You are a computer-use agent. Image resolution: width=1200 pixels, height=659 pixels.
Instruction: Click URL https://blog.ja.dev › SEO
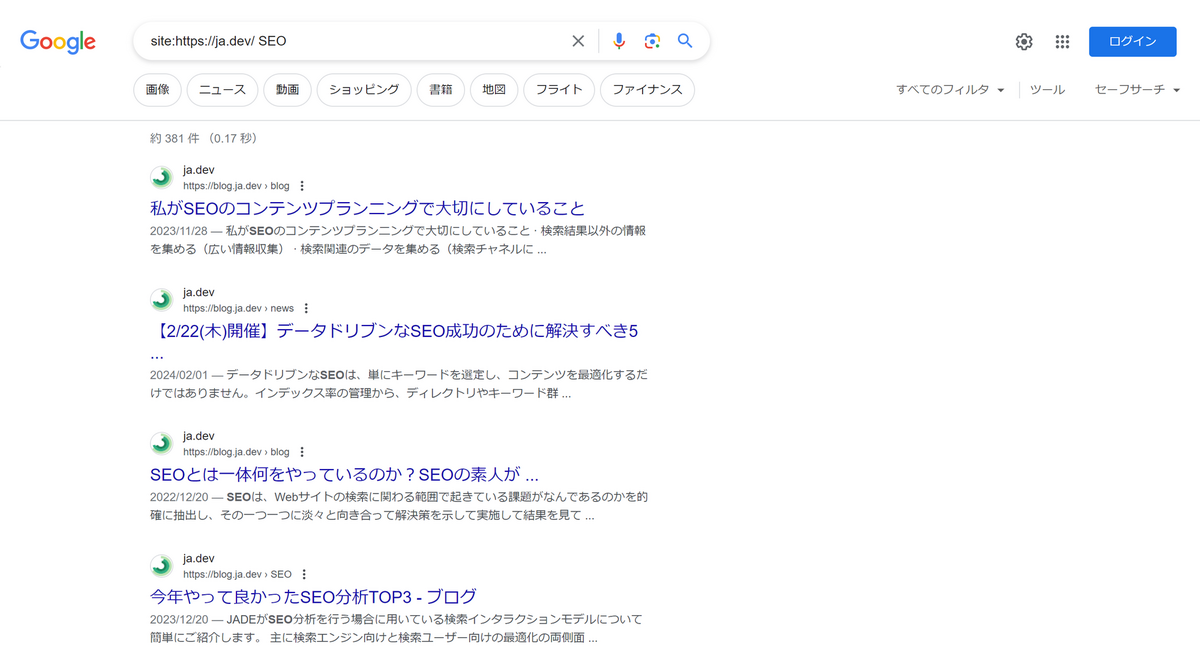click(237, 574)
